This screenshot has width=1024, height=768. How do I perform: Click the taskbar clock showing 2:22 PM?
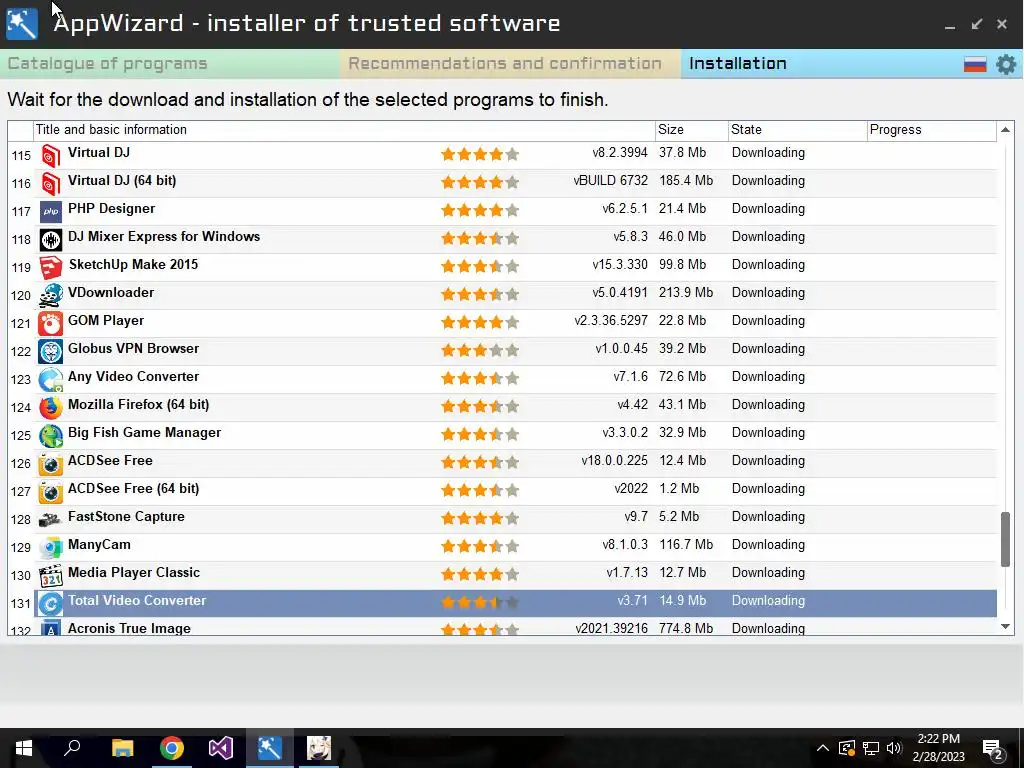[938, 748]
